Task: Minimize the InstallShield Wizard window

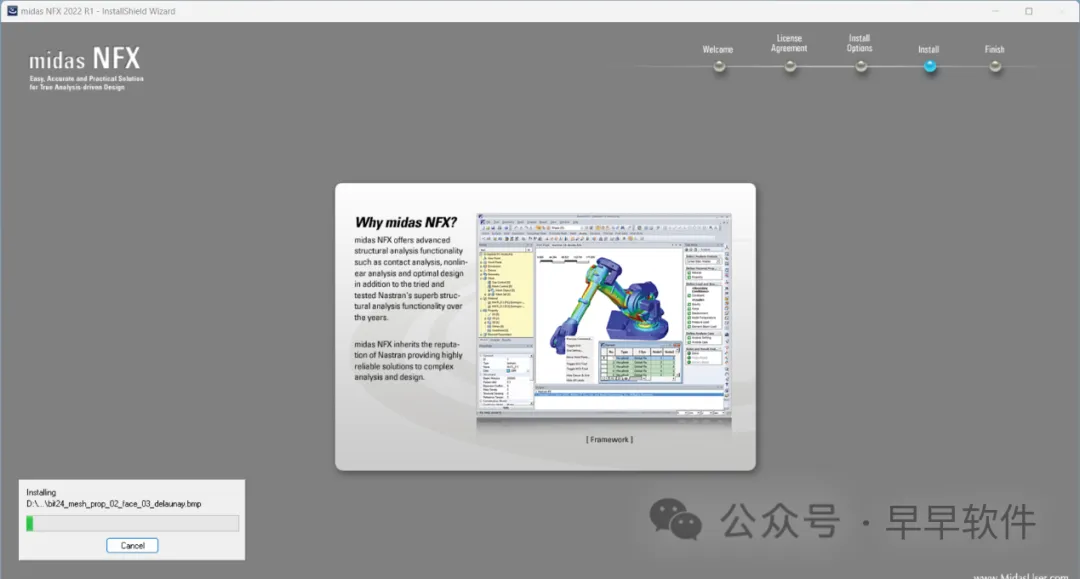Action: point(995,11)
